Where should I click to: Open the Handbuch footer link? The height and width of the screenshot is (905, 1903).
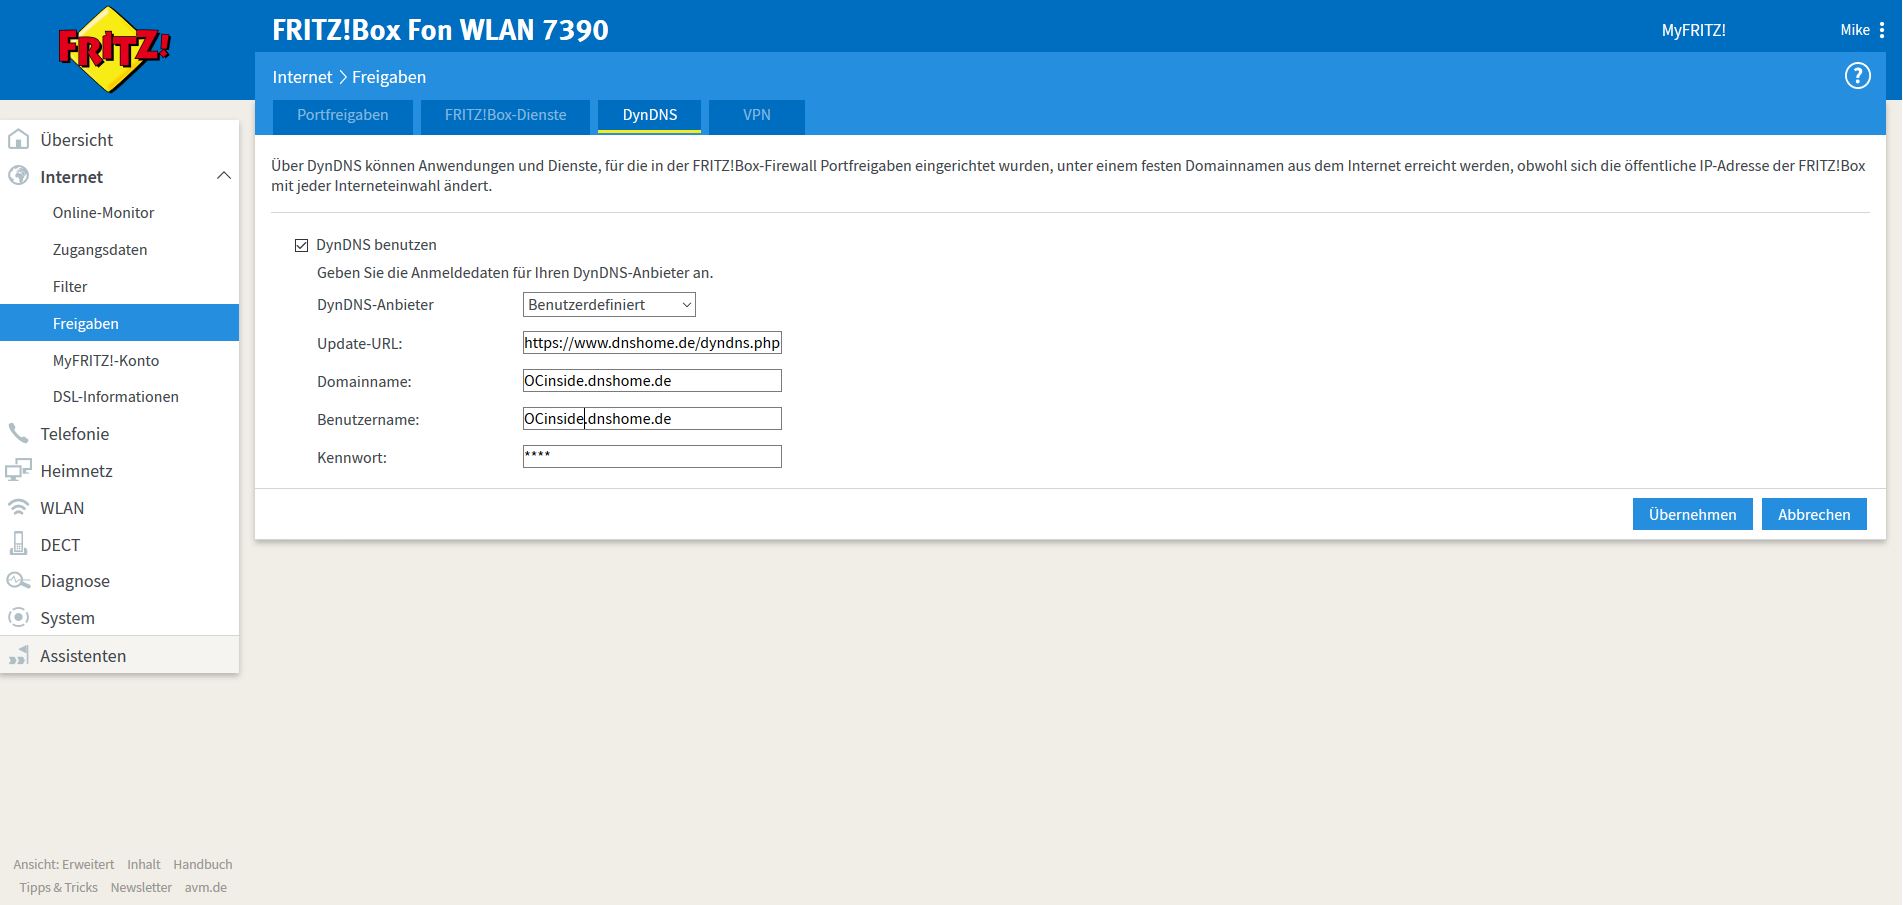point(203,864)
